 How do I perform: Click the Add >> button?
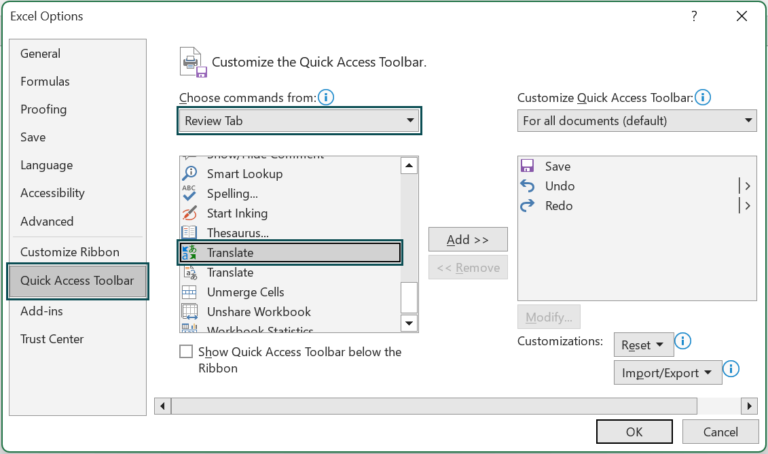point(468,239)
